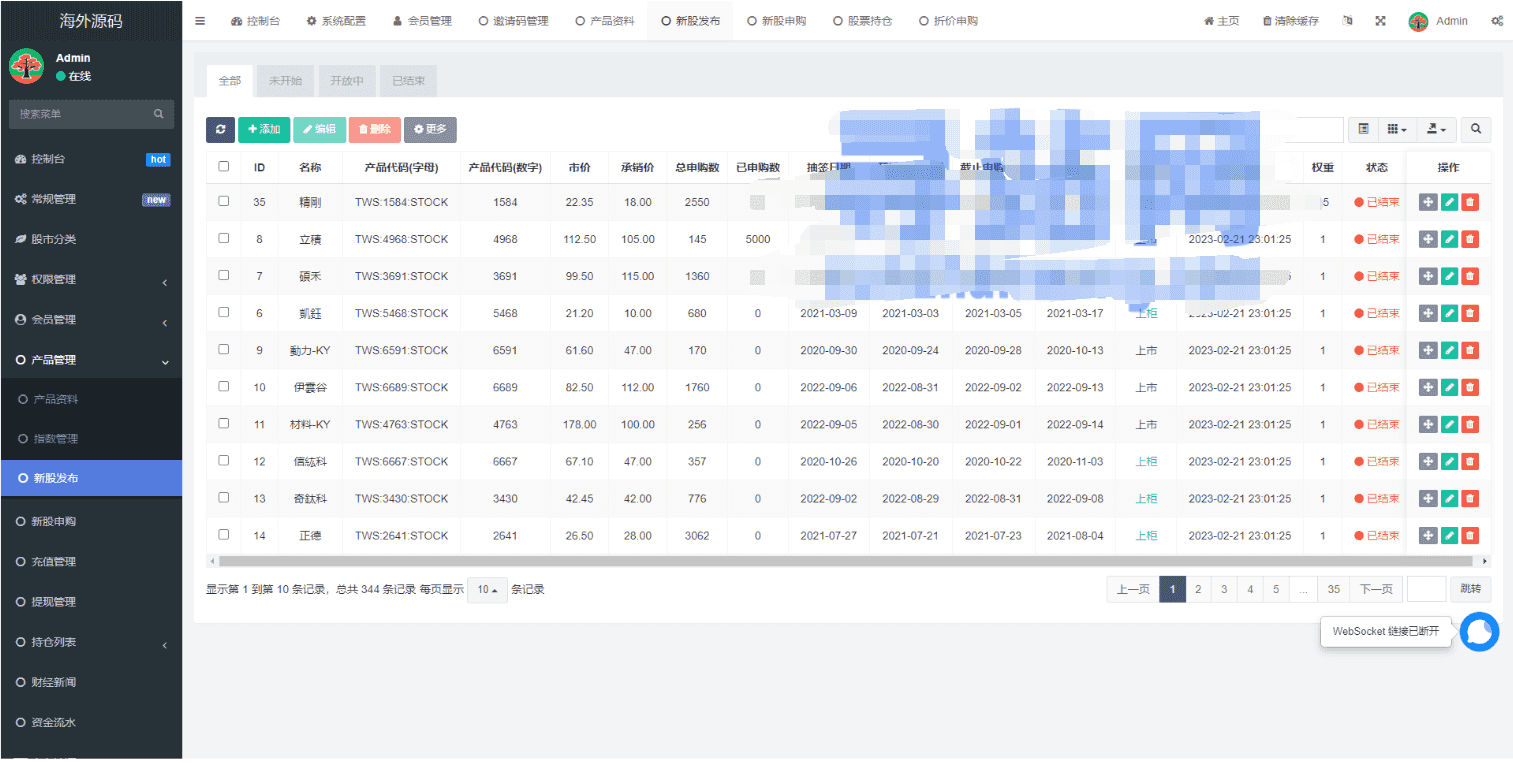The width and height of the screenshot is (1513, 763).
Task: Open the page size 10 dropdown
Action: click(487, 590)
